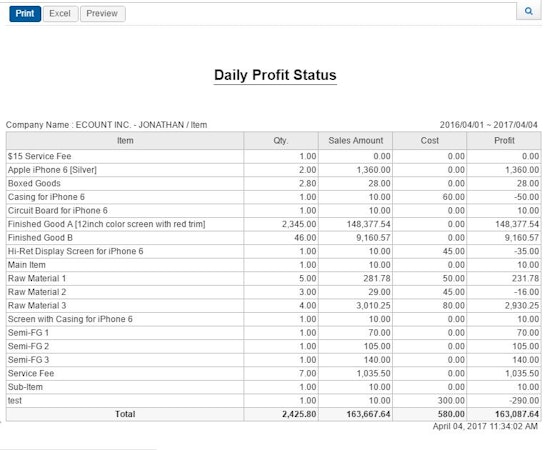Click the cost 300.00 in test row

click(451, 401)
